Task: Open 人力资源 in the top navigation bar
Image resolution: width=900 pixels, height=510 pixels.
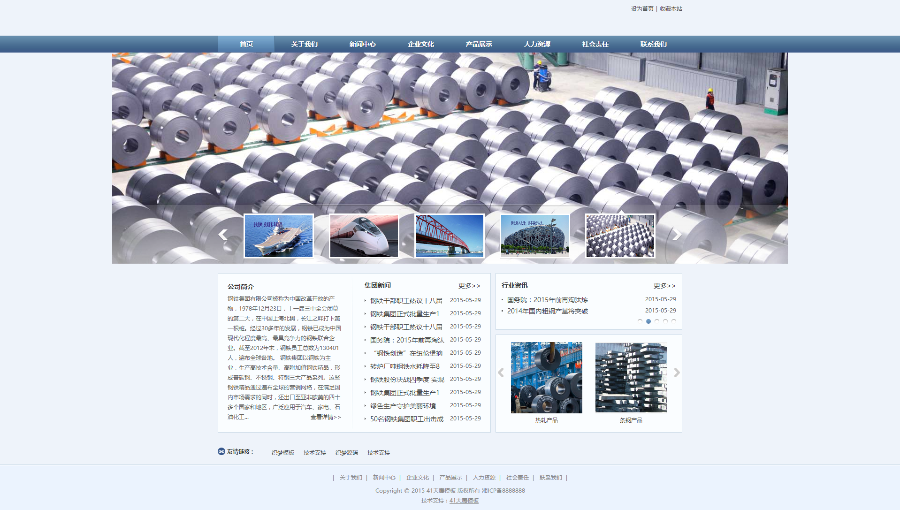Action: tap(537, 44)
